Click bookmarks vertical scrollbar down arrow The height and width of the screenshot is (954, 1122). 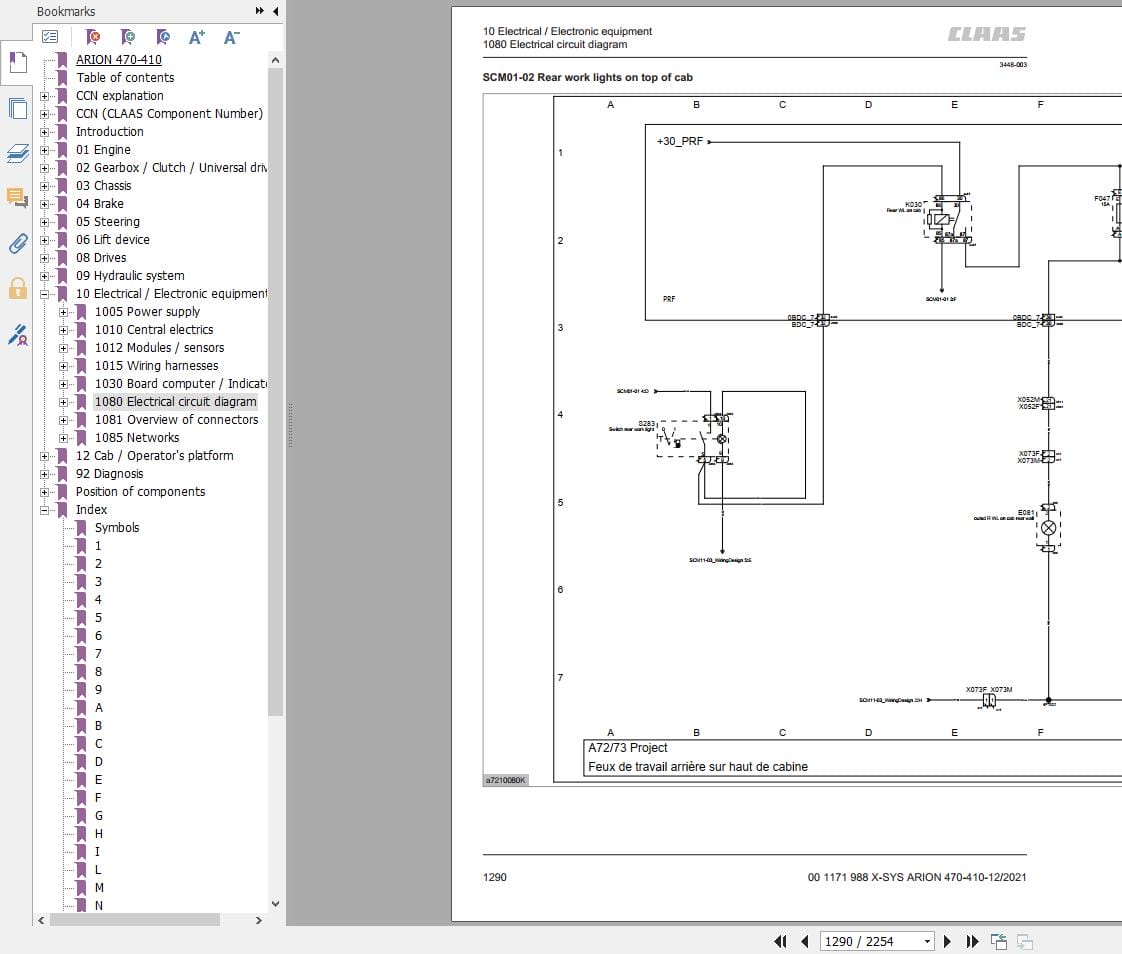(275, 904)
